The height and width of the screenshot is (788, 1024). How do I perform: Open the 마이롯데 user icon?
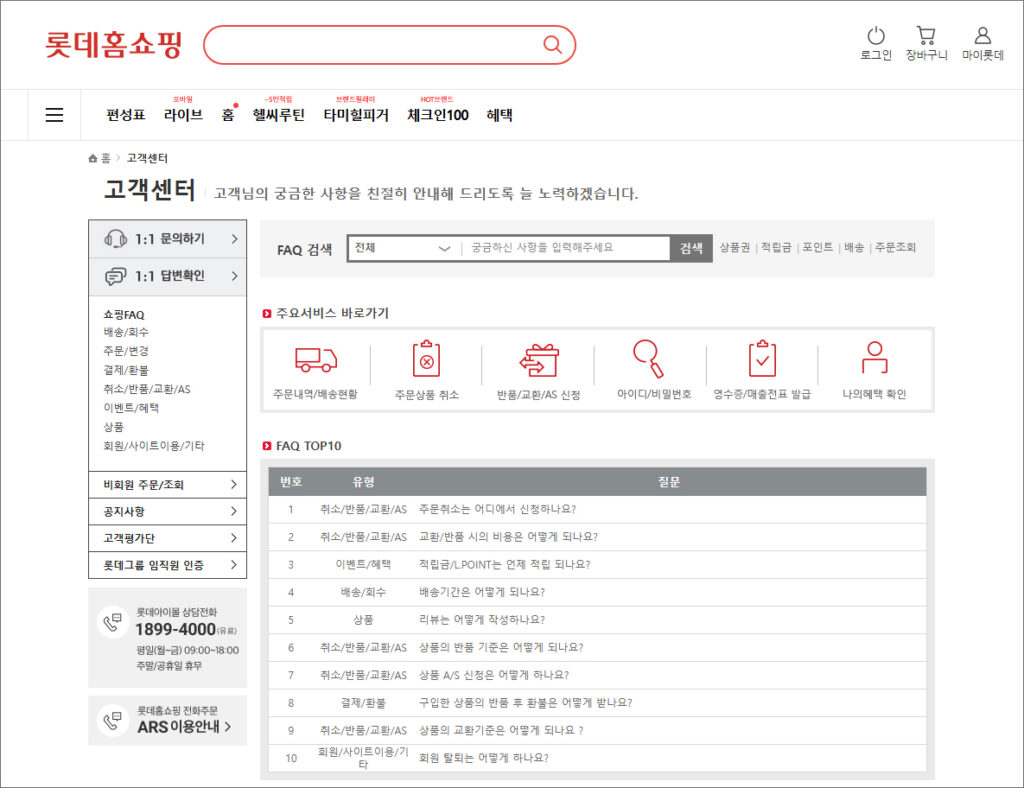pyautogui.click(x=982, y=35)
